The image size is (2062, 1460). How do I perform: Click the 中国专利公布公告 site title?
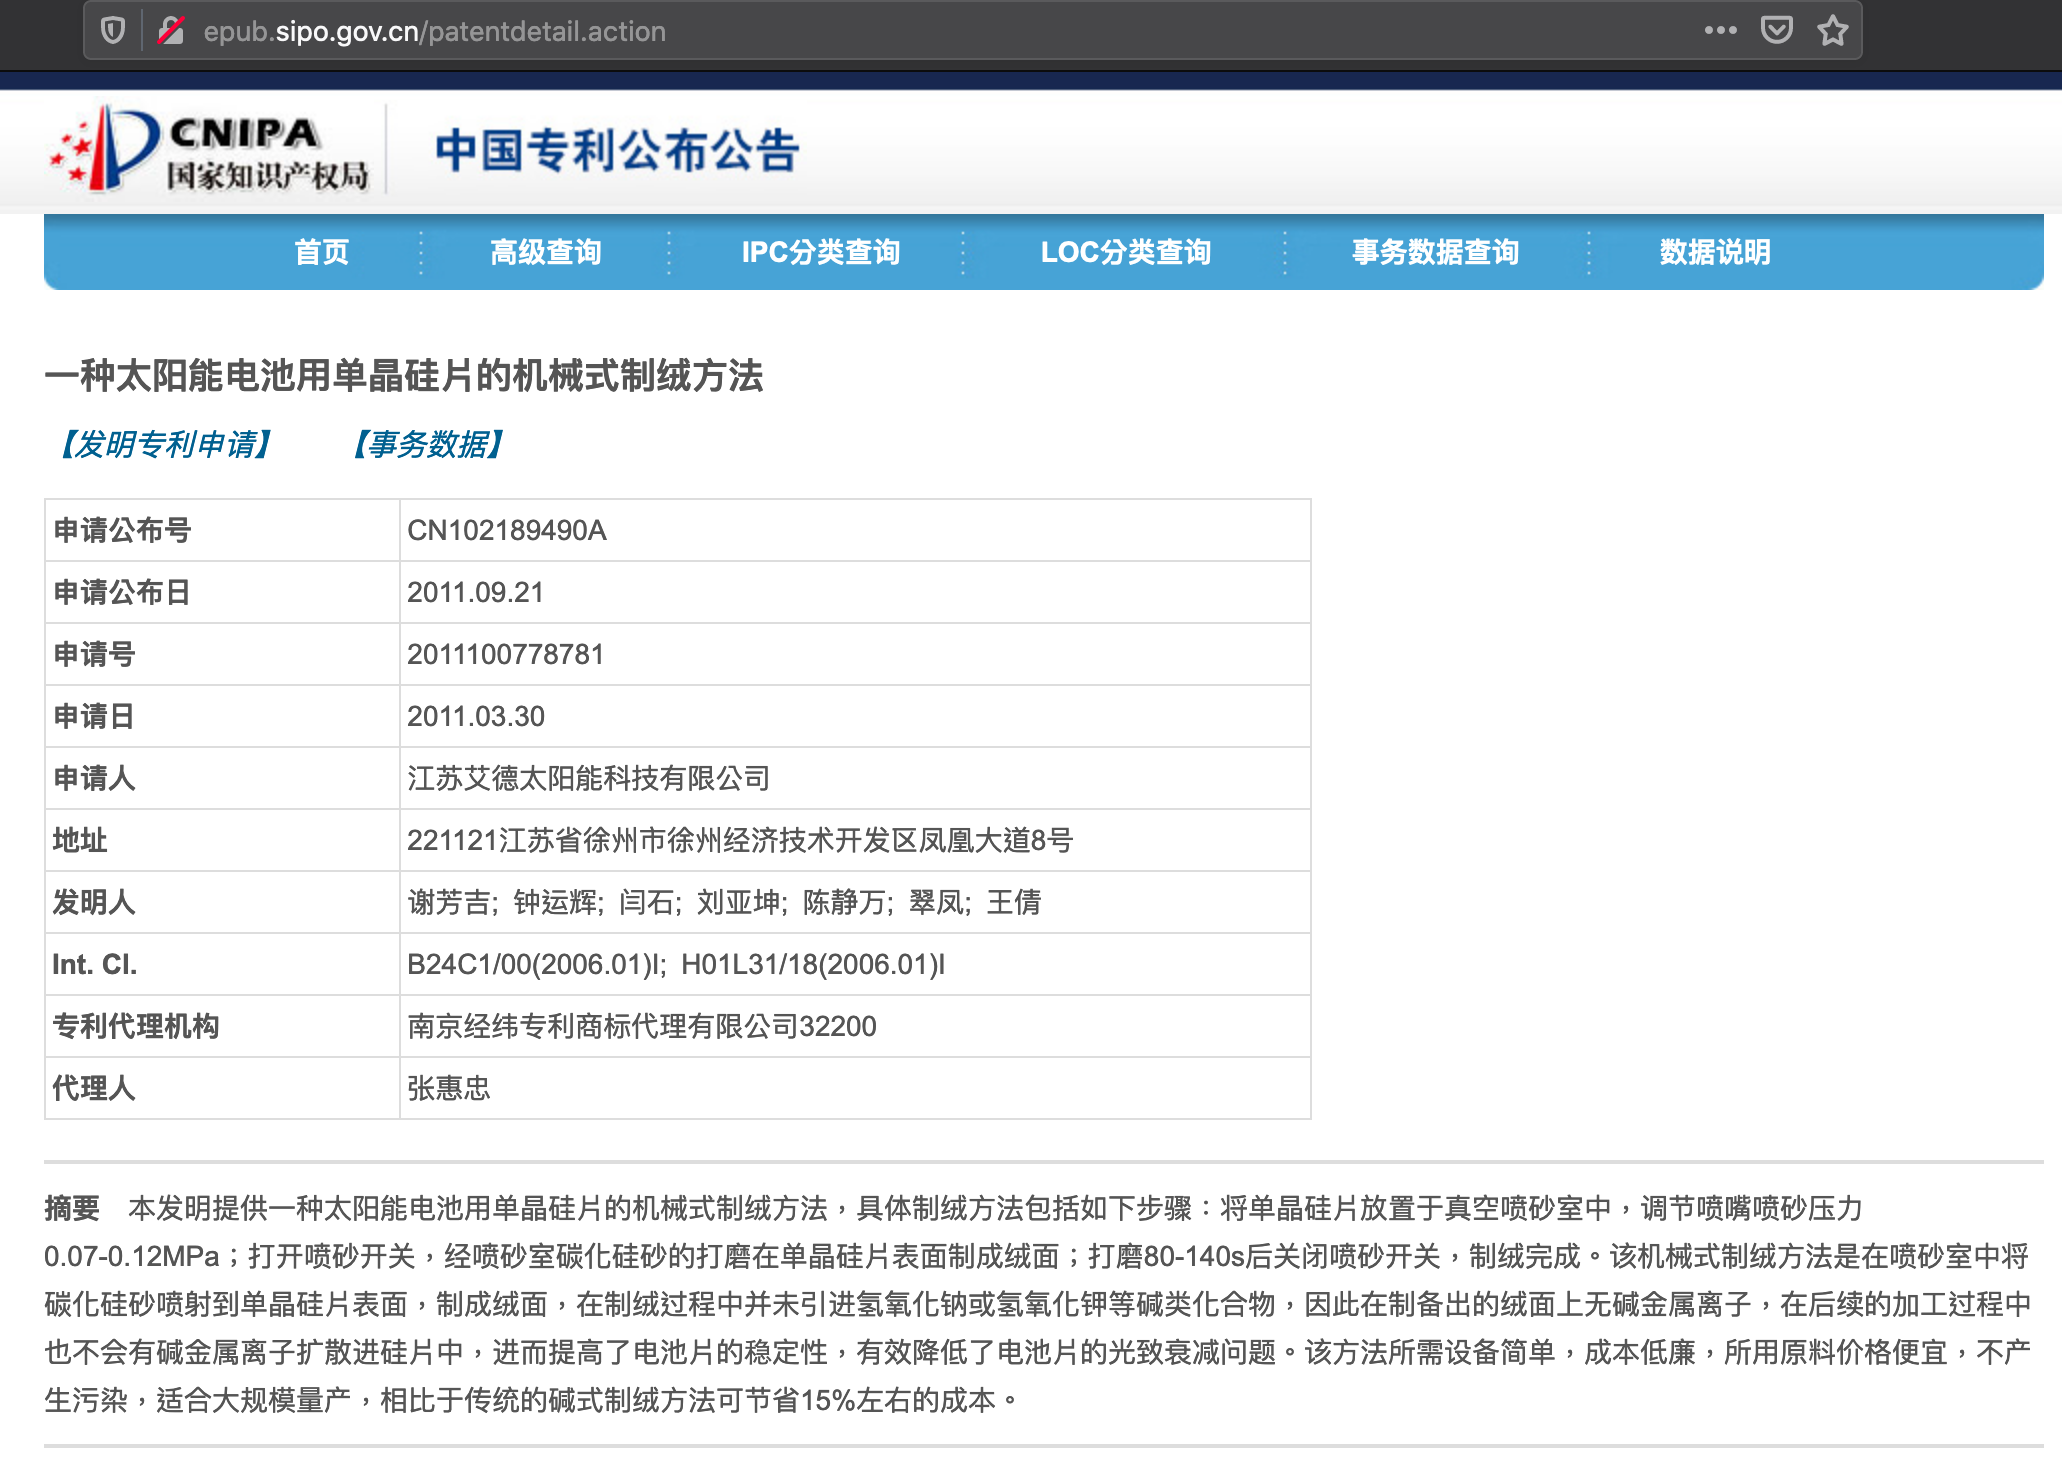(617, 151)
